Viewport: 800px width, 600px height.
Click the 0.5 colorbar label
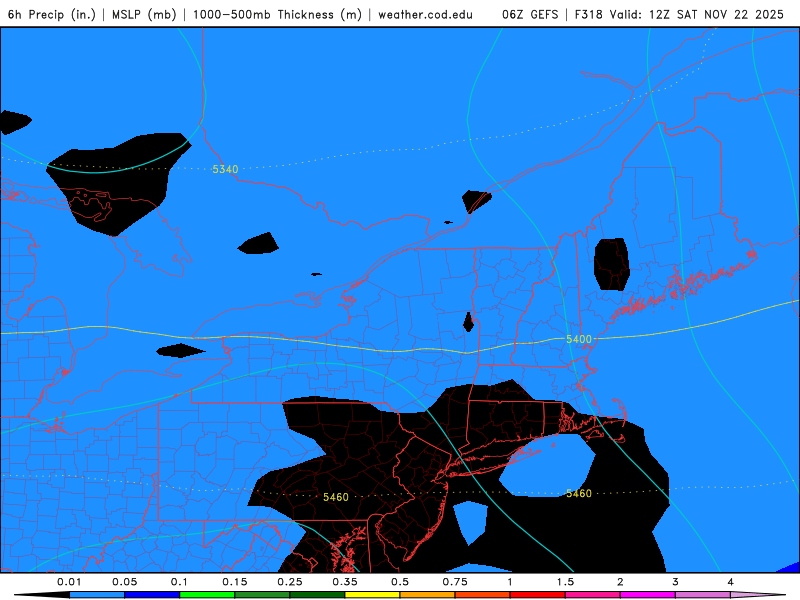pos(400,582)
